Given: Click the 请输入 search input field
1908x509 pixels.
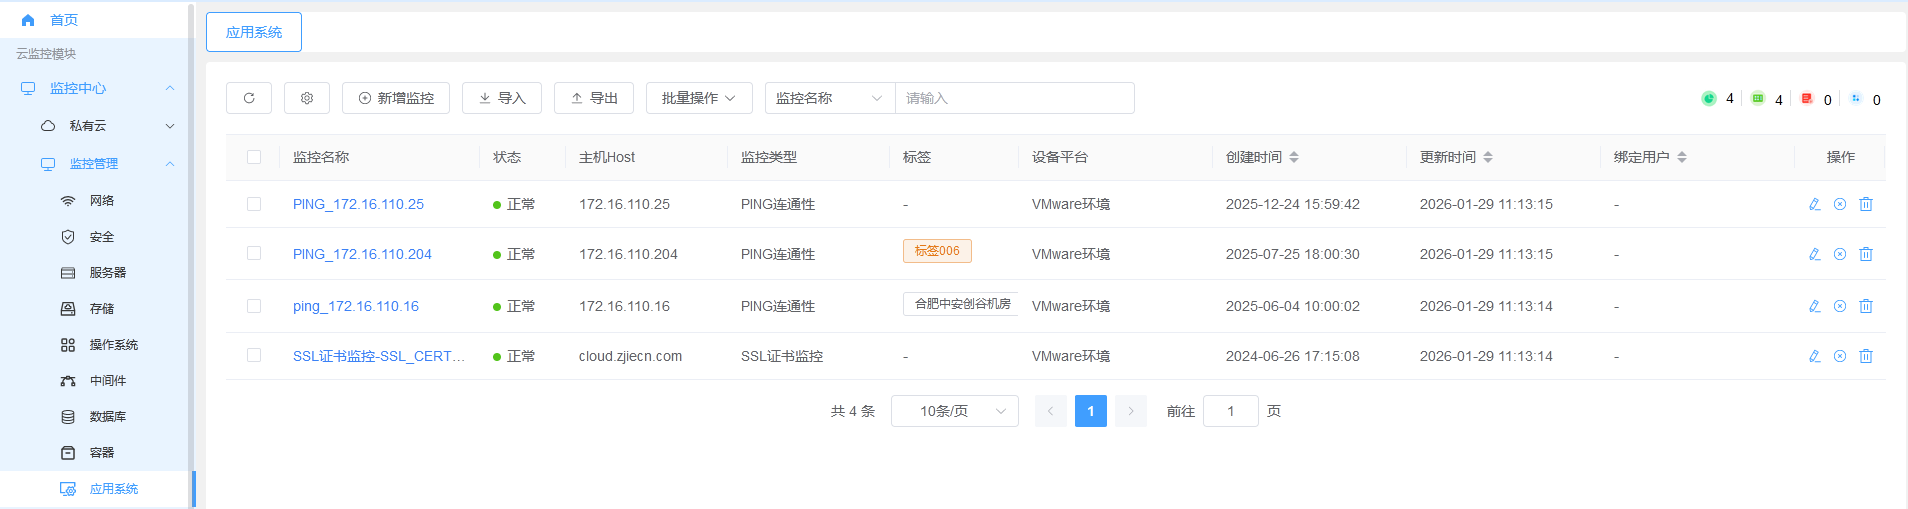Looking at the screenshot, I should tap(1015, 98).
